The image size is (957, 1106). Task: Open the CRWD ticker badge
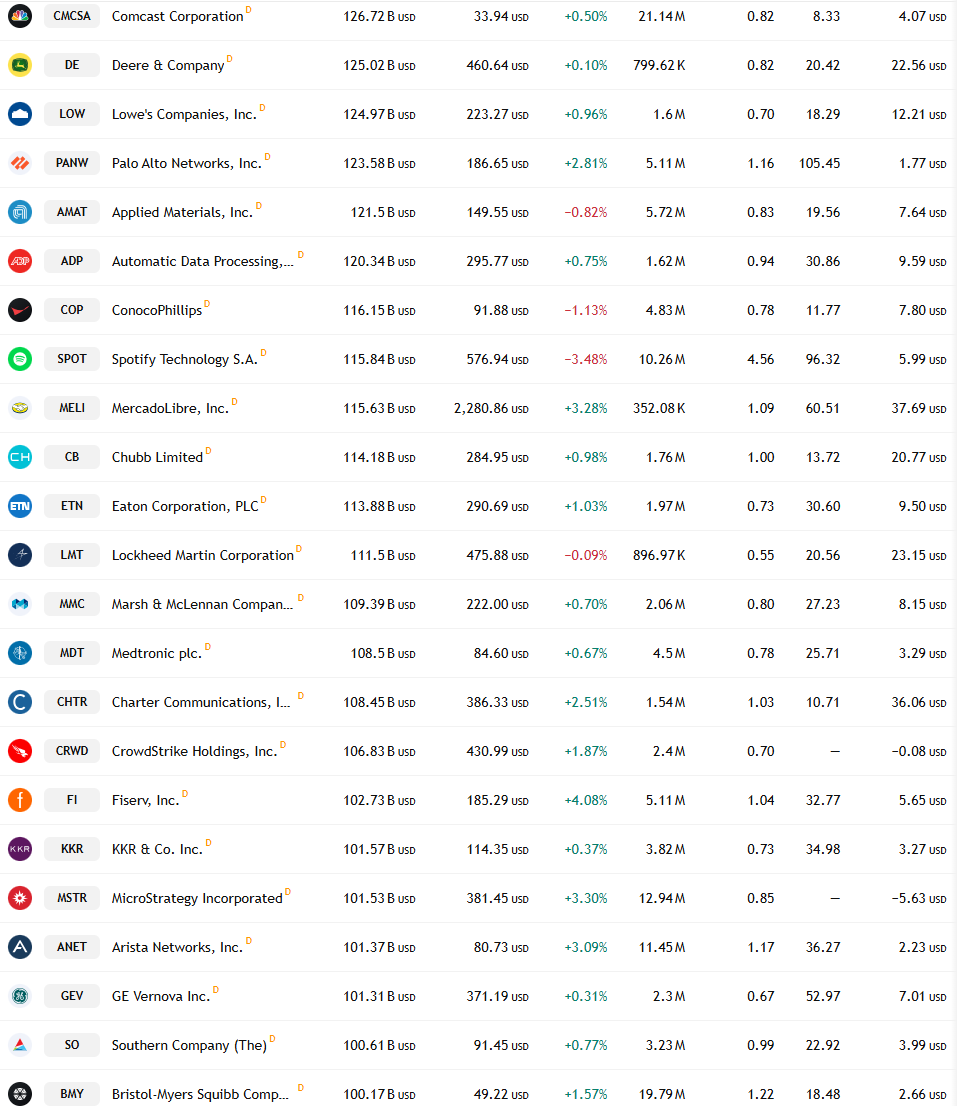(x=72, y=751)
